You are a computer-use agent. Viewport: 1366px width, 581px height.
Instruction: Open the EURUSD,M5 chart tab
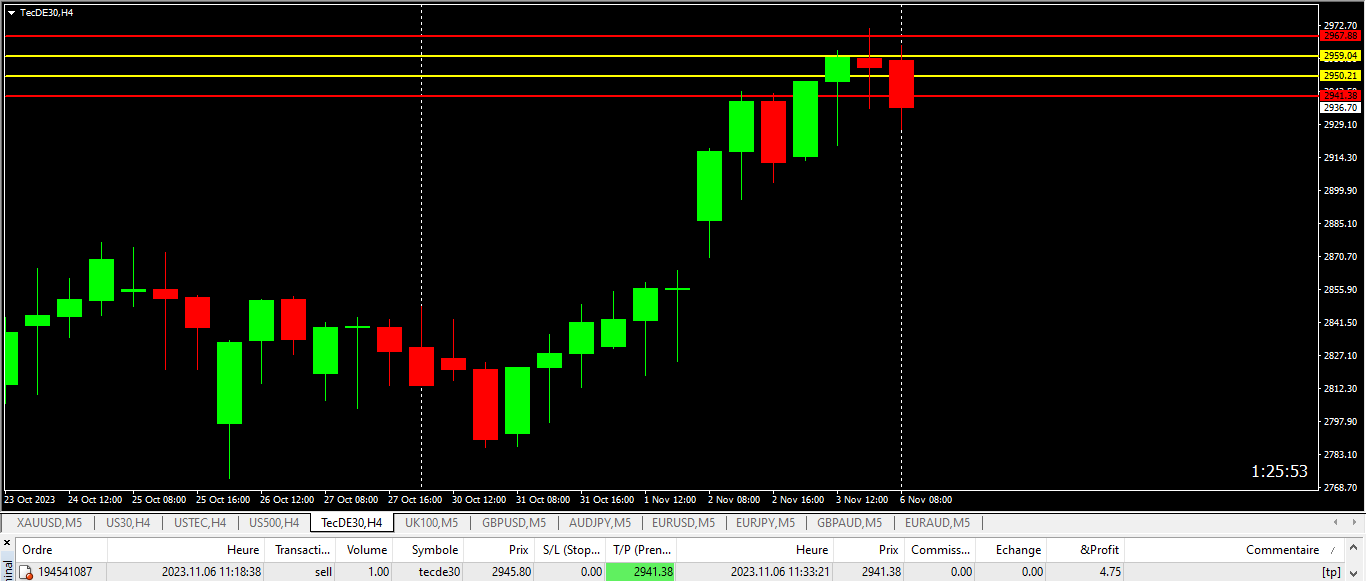pyautogui.click(x=685, y=522)
